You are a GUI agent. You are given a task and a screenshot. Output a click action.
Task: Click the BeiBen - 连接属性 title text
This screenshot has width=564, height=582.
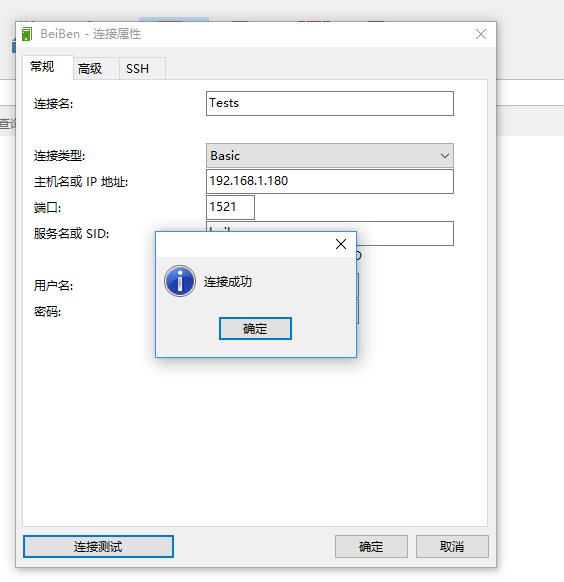coord(91,34)
